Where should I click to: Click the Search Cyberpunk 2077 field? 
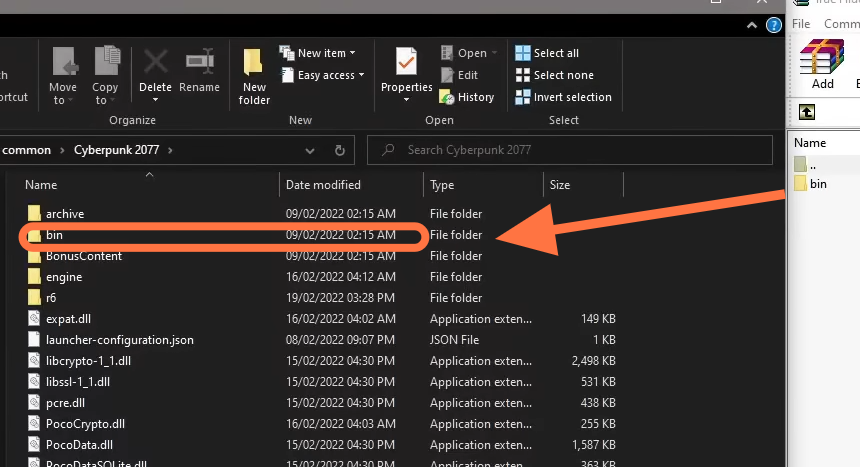570,150
